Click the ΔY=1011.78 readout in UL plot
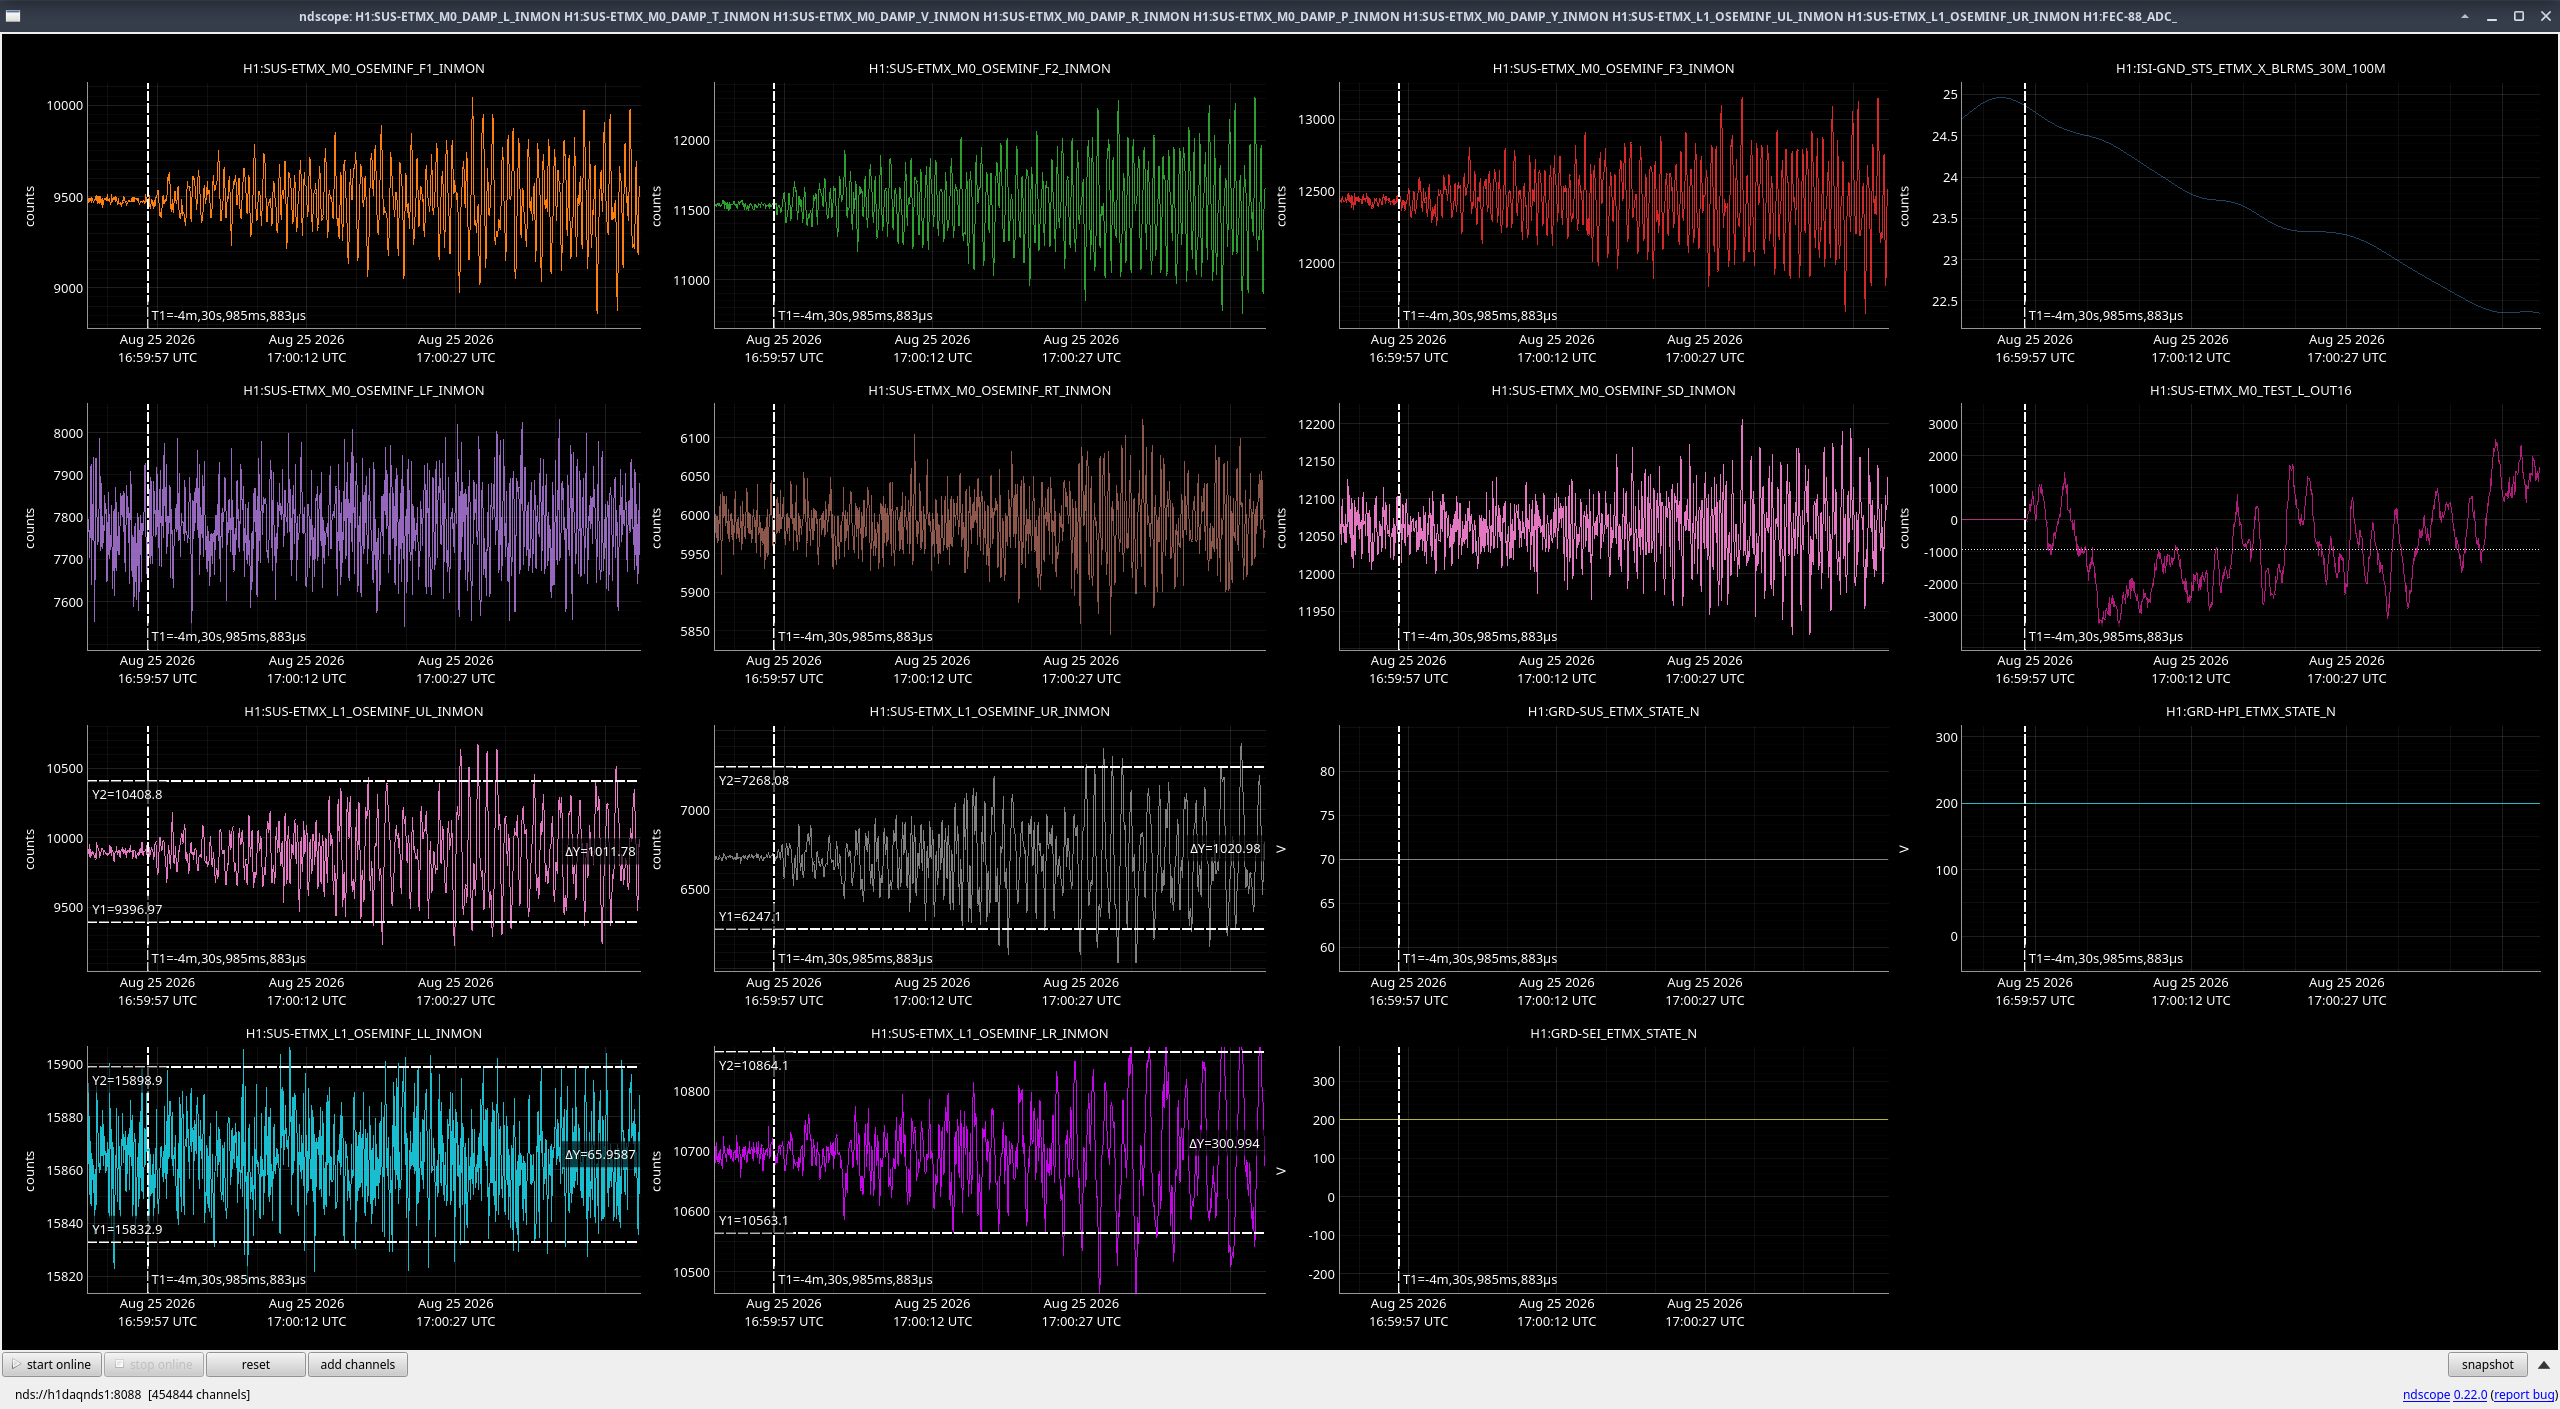The height and width of the screenshot is (1409, 2560). point(600,852)
